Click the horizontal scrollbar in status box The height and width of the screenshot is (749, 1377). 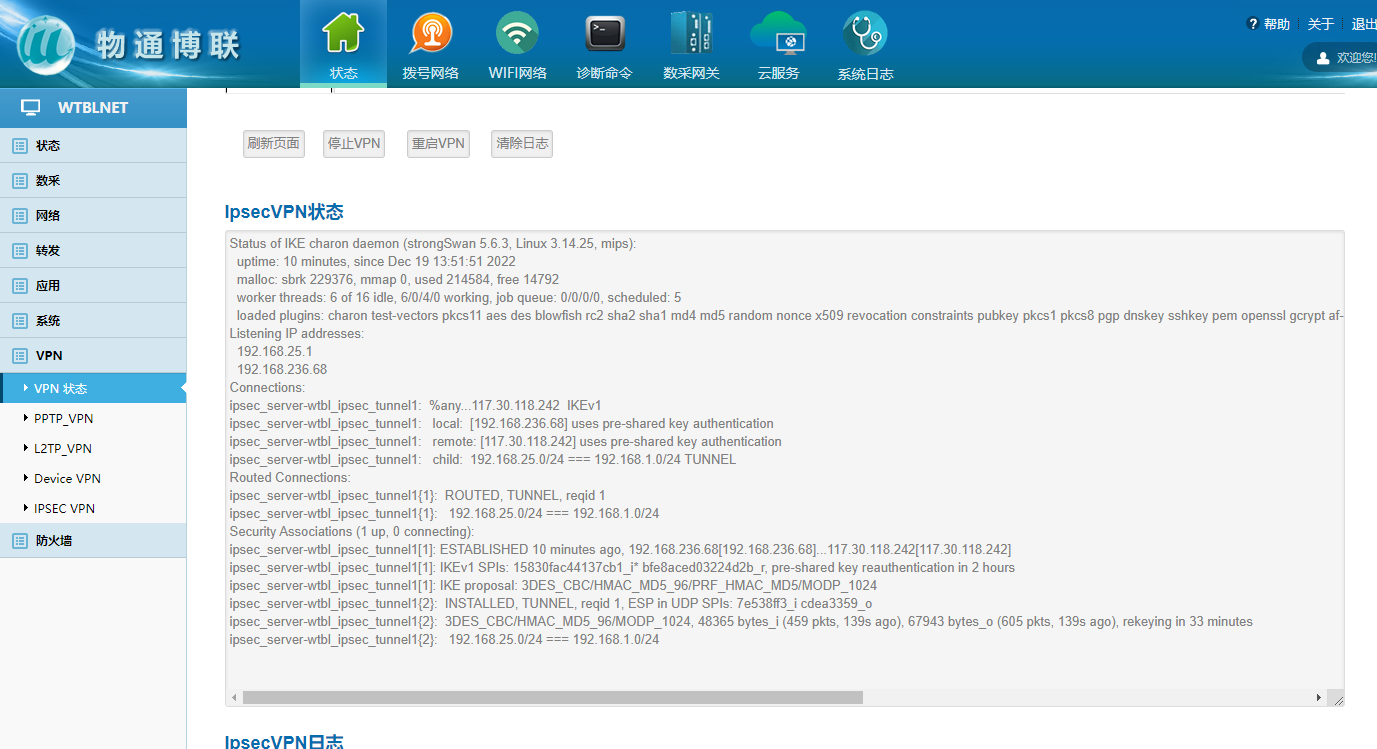[552, 697]
